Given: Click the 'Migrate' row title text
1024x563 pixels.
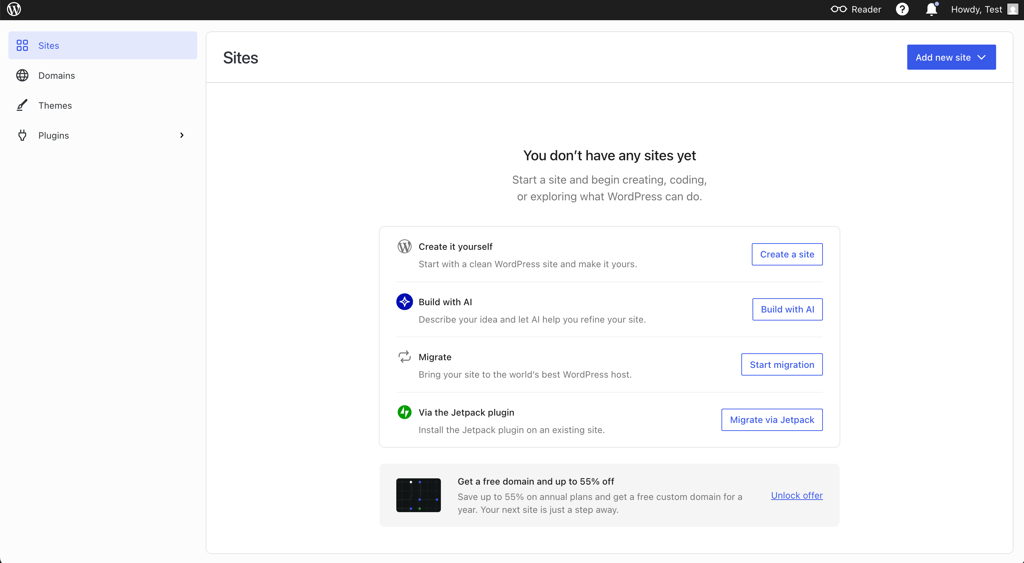Looking at the screenshot, I should pyautogui.click(x=435, y=357).
